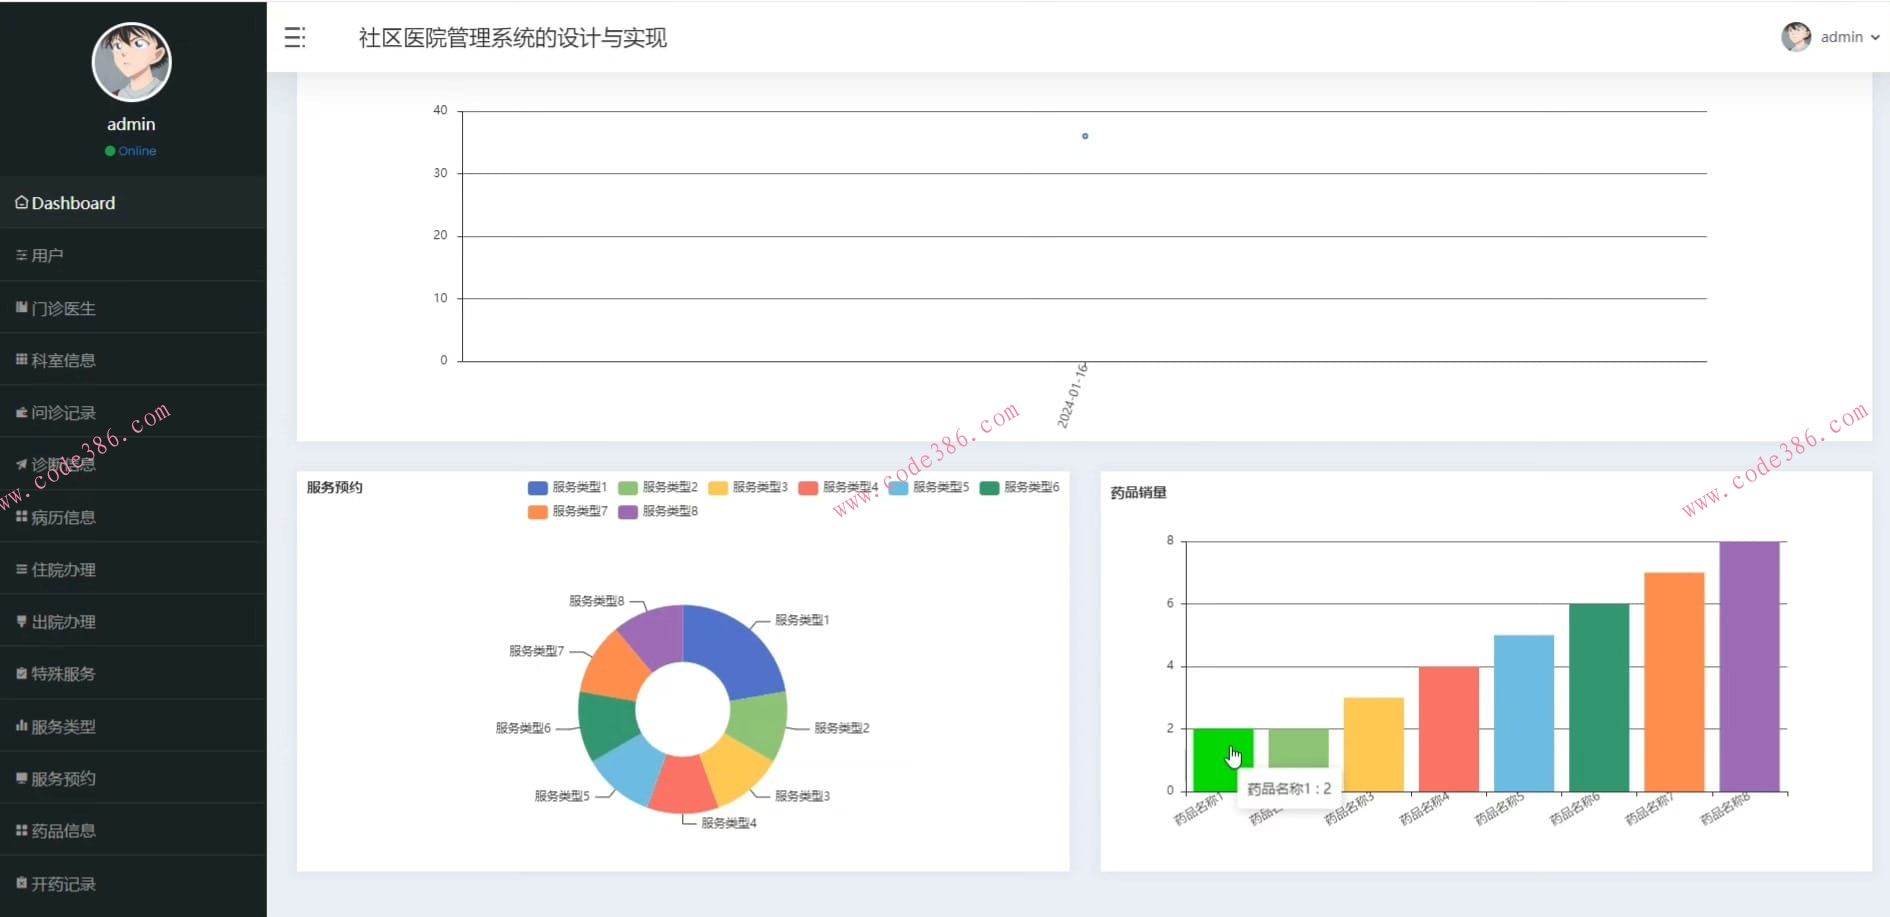
Task: Click the 科室信息 grid icon
Action: point(21,360)
